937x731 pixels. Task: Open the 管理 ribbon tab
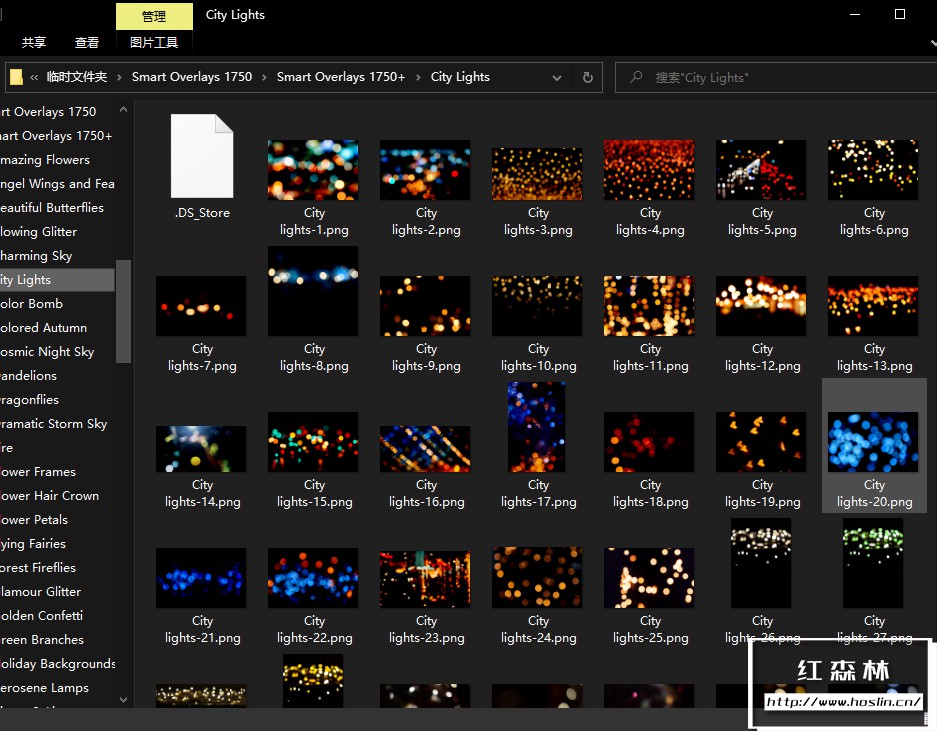coord(154,16)
